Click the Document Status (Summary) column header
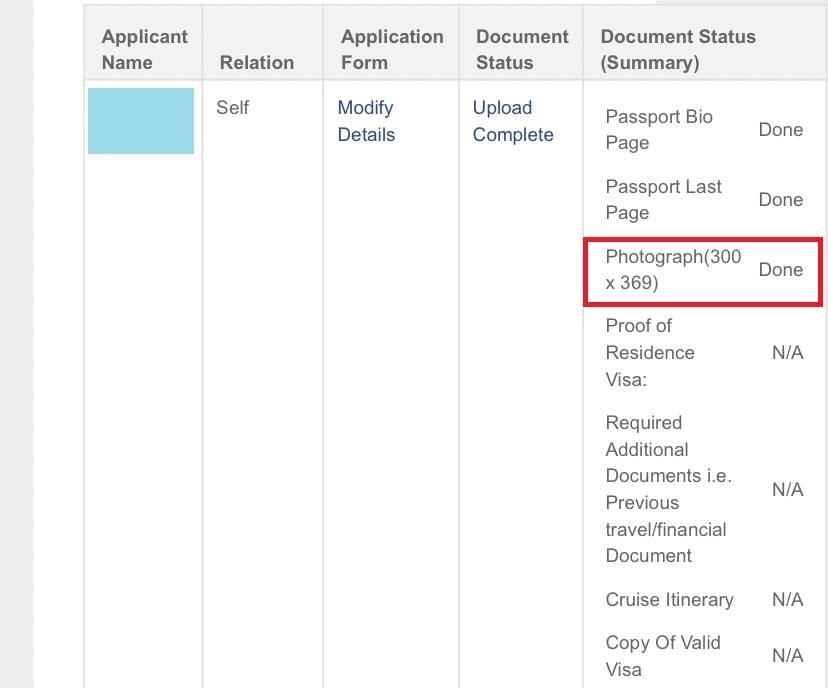 [678, 49]
